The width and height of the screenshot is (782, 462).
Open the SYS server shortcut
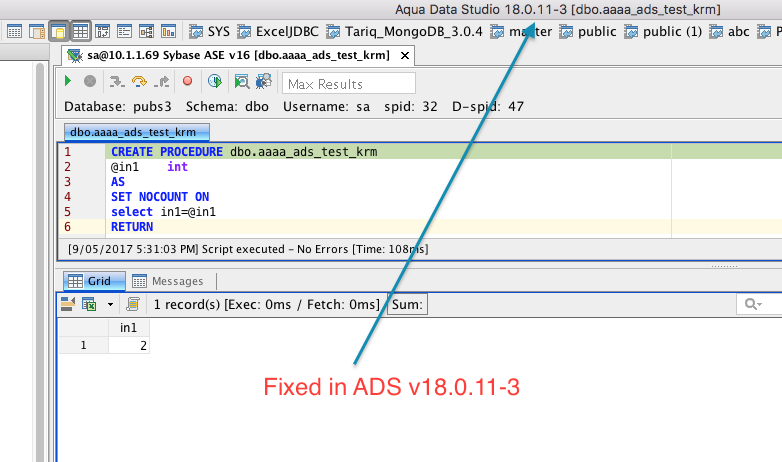[209, 32]
